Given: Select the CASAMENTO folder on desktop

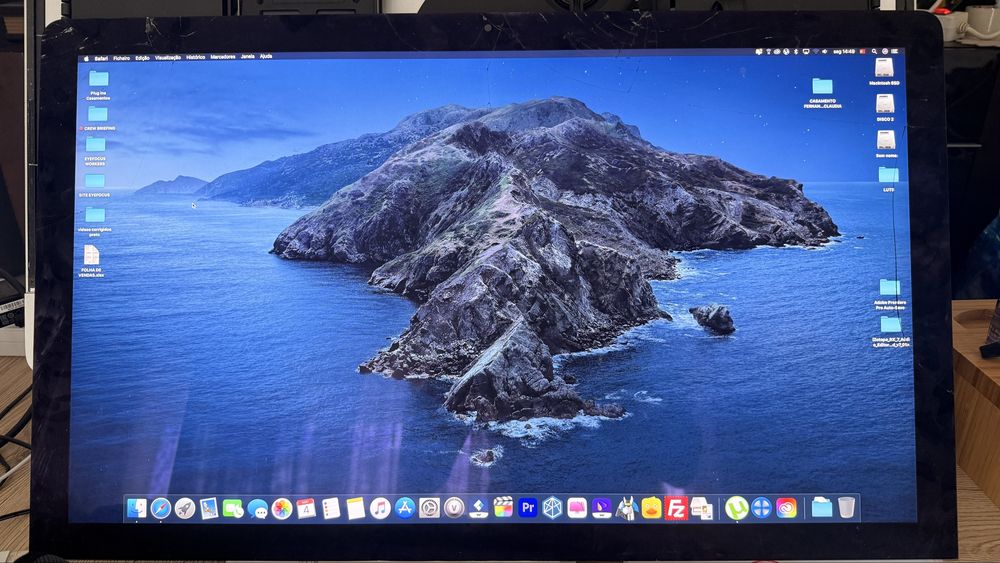Looking at the screenshot, I should (x=823, y=86).
